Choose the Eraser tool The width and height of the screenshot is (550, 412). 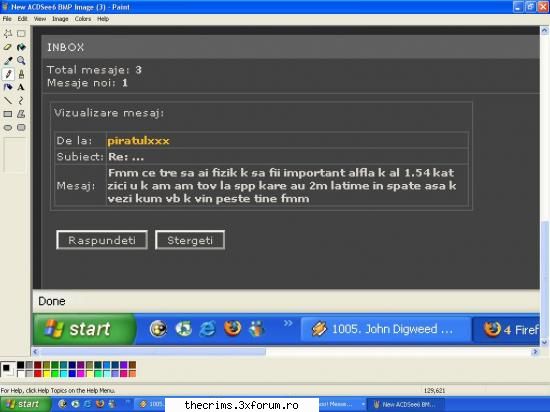click(8, 47)
